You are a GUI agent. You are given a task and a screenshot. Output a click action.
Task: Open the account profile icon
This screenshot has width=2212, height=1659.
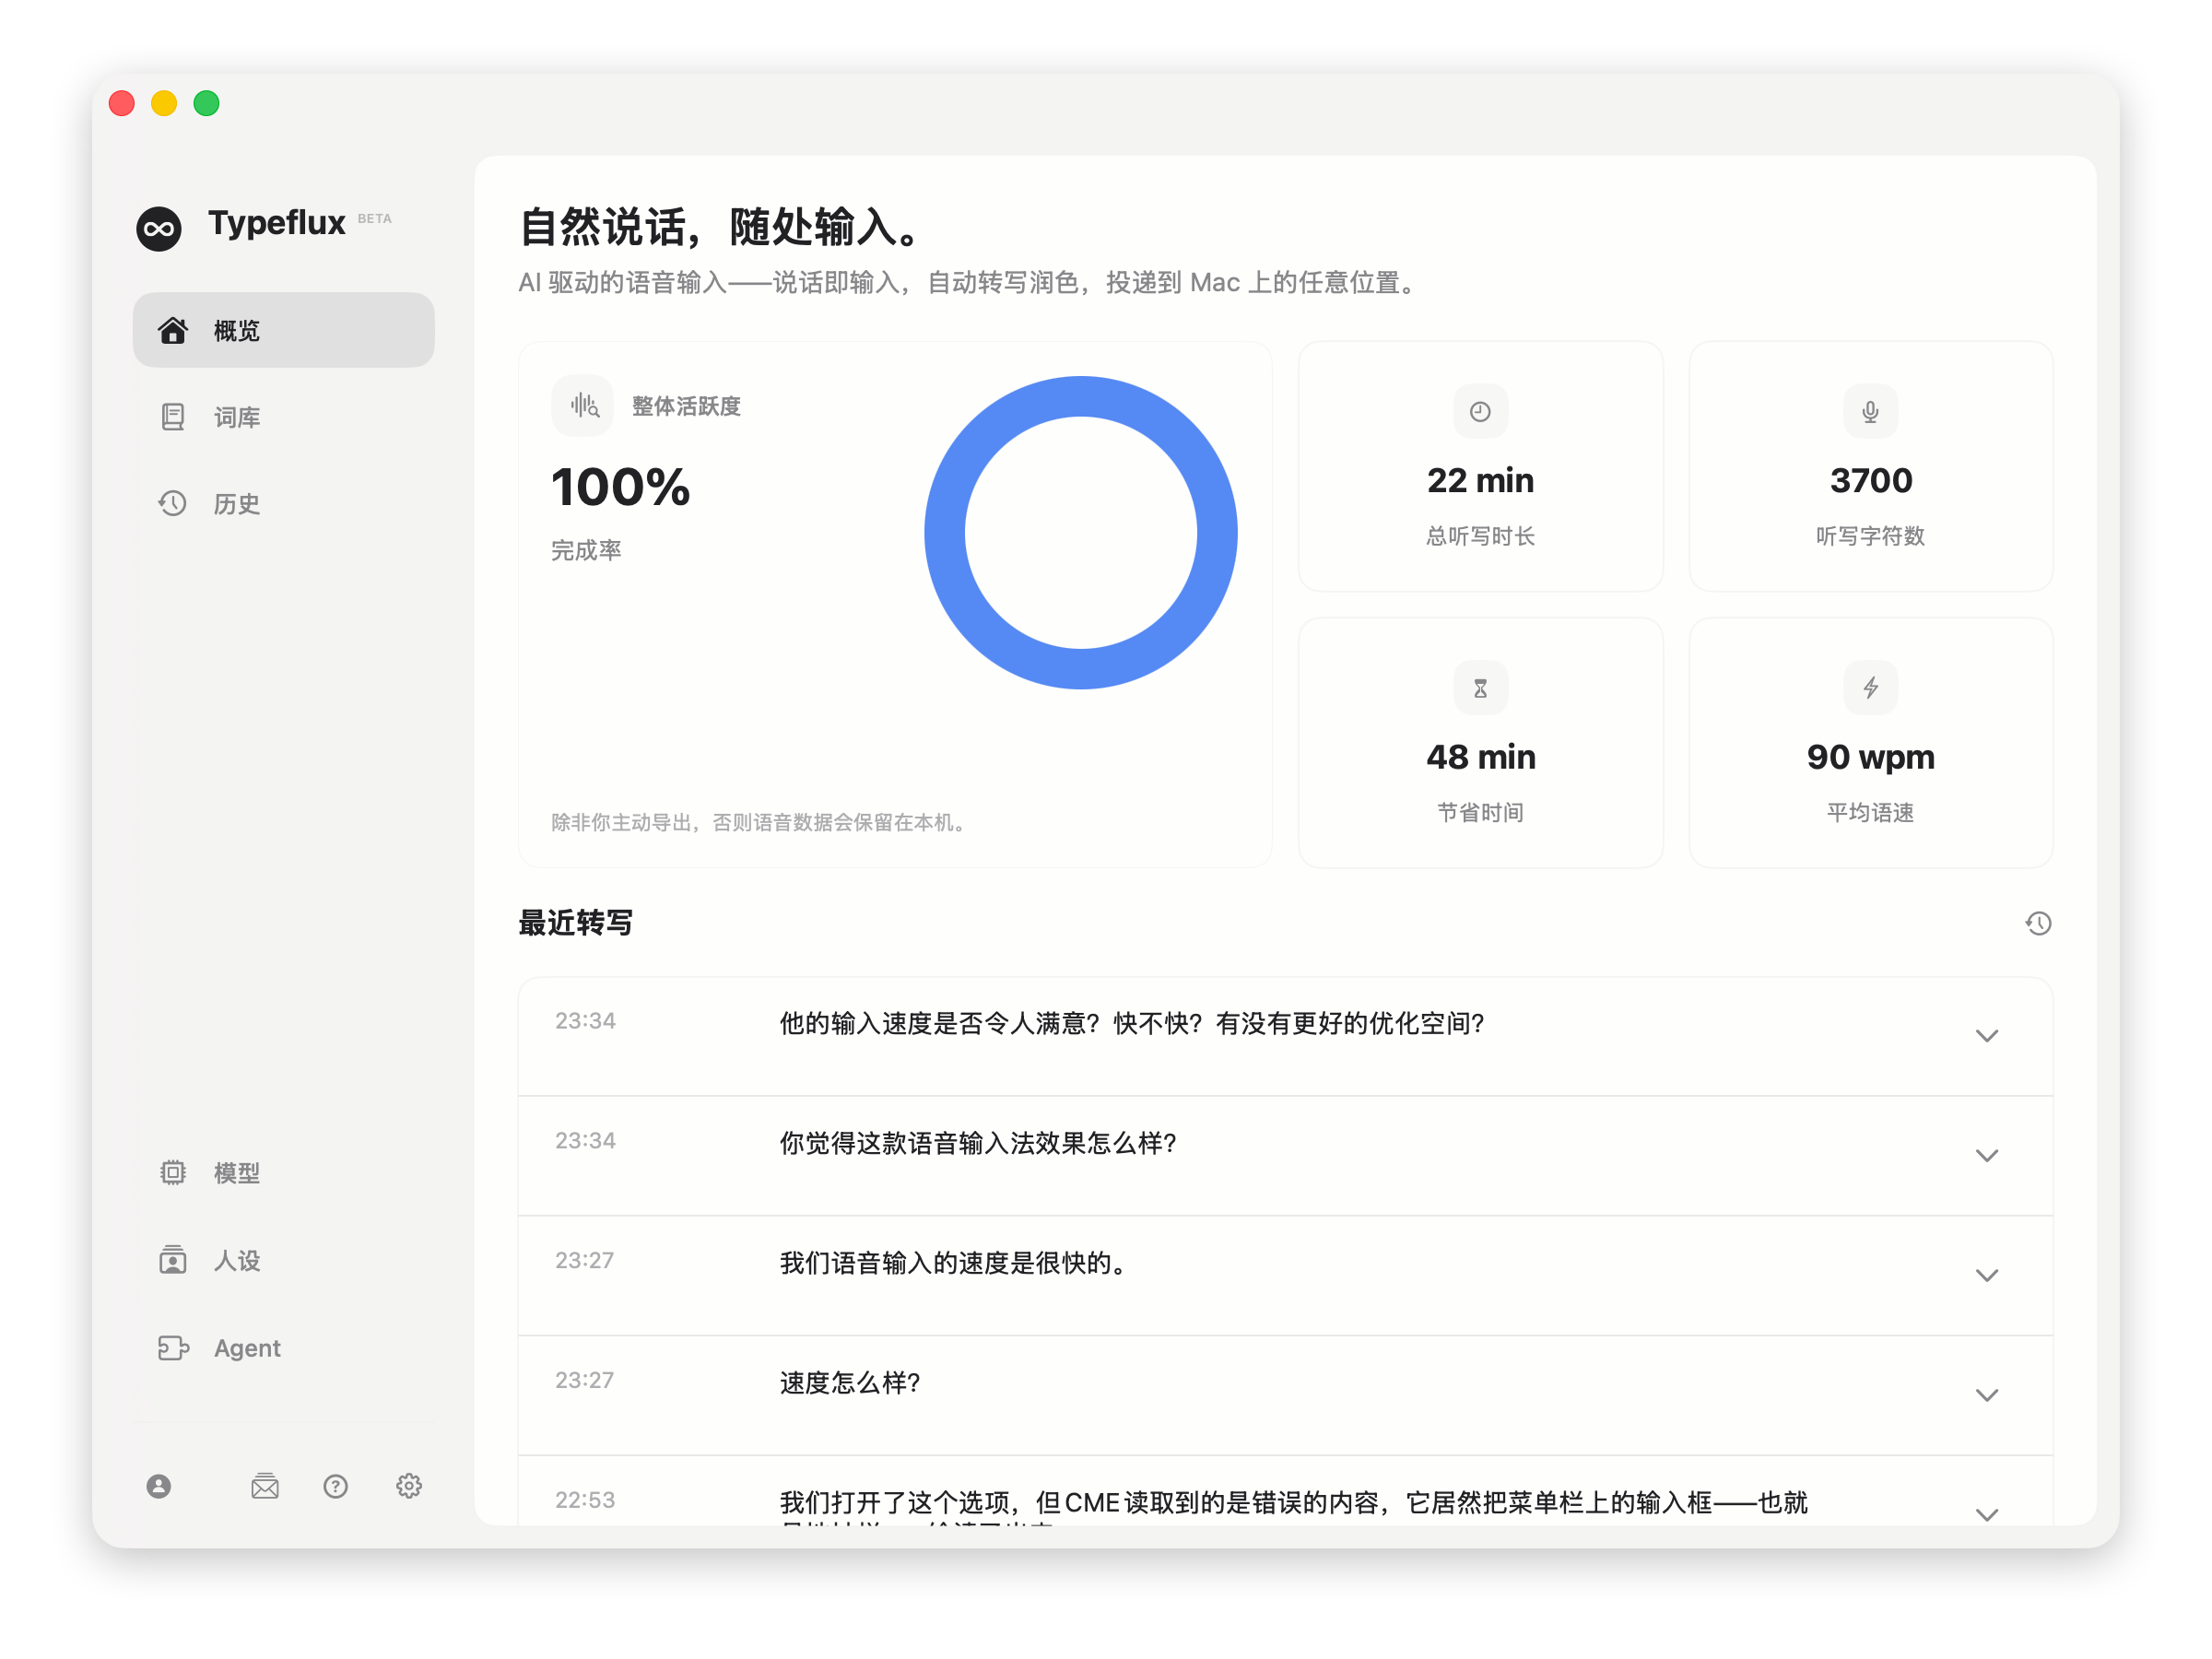[159, 1486]
